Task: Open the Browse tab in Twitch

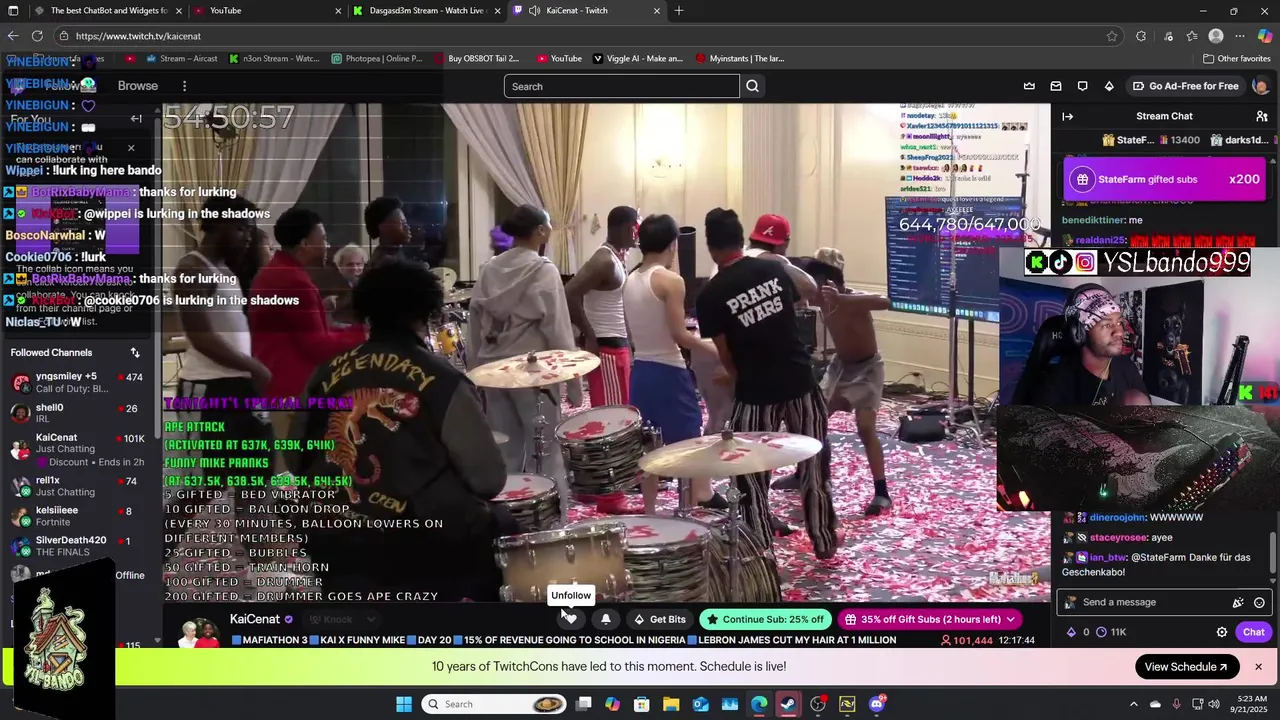Action: click(x=138, y=86)
